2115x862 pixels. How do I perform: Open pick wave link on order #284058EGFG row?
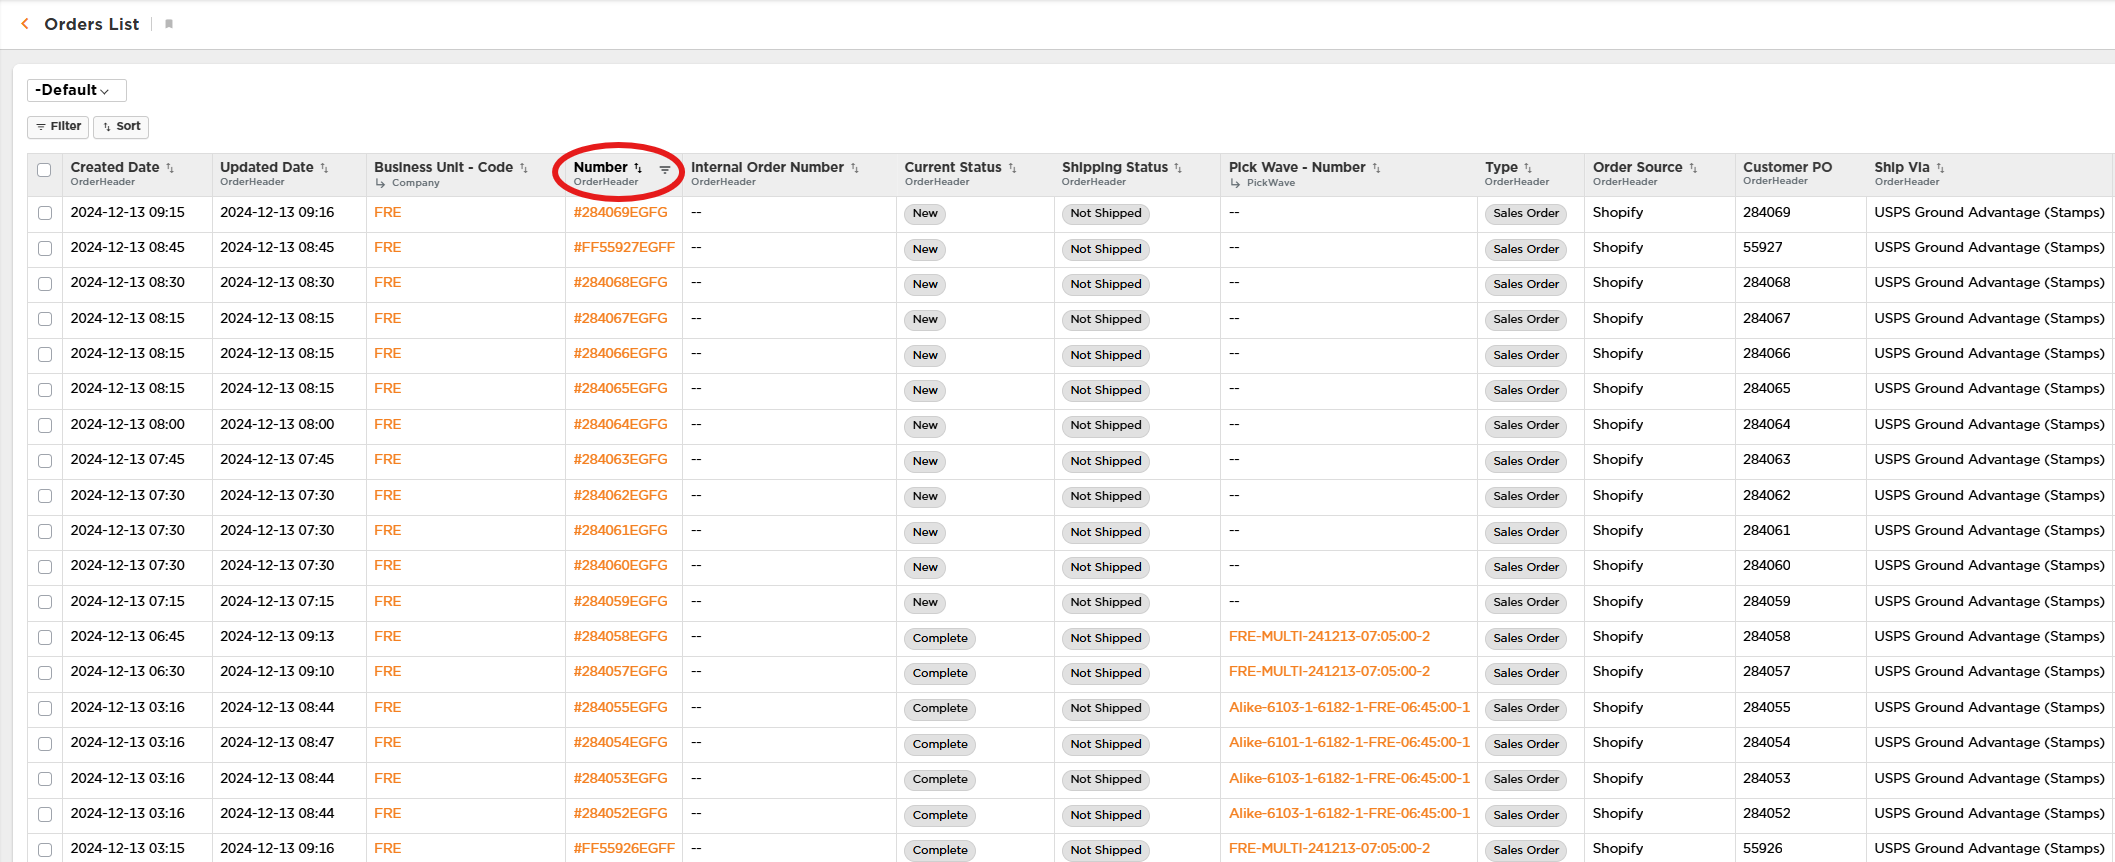[1329, 637]
